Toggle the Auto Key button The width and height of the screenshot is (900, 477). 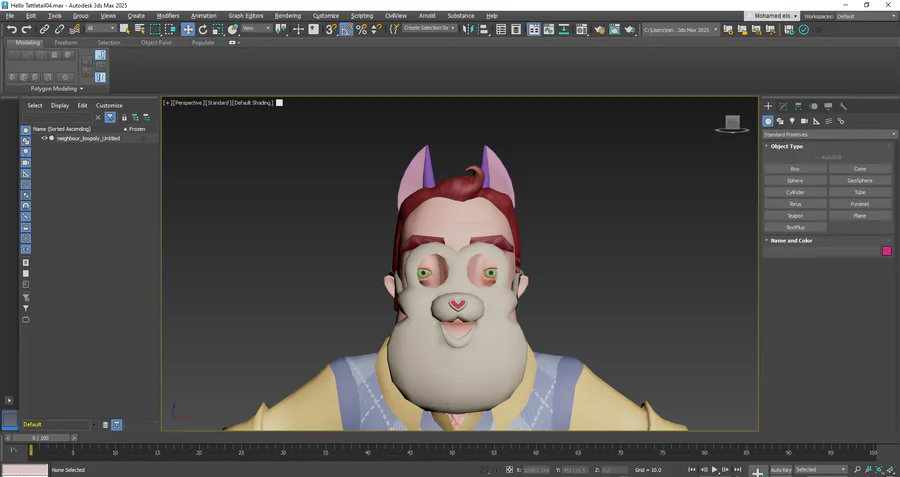click(x=781, y=470)
